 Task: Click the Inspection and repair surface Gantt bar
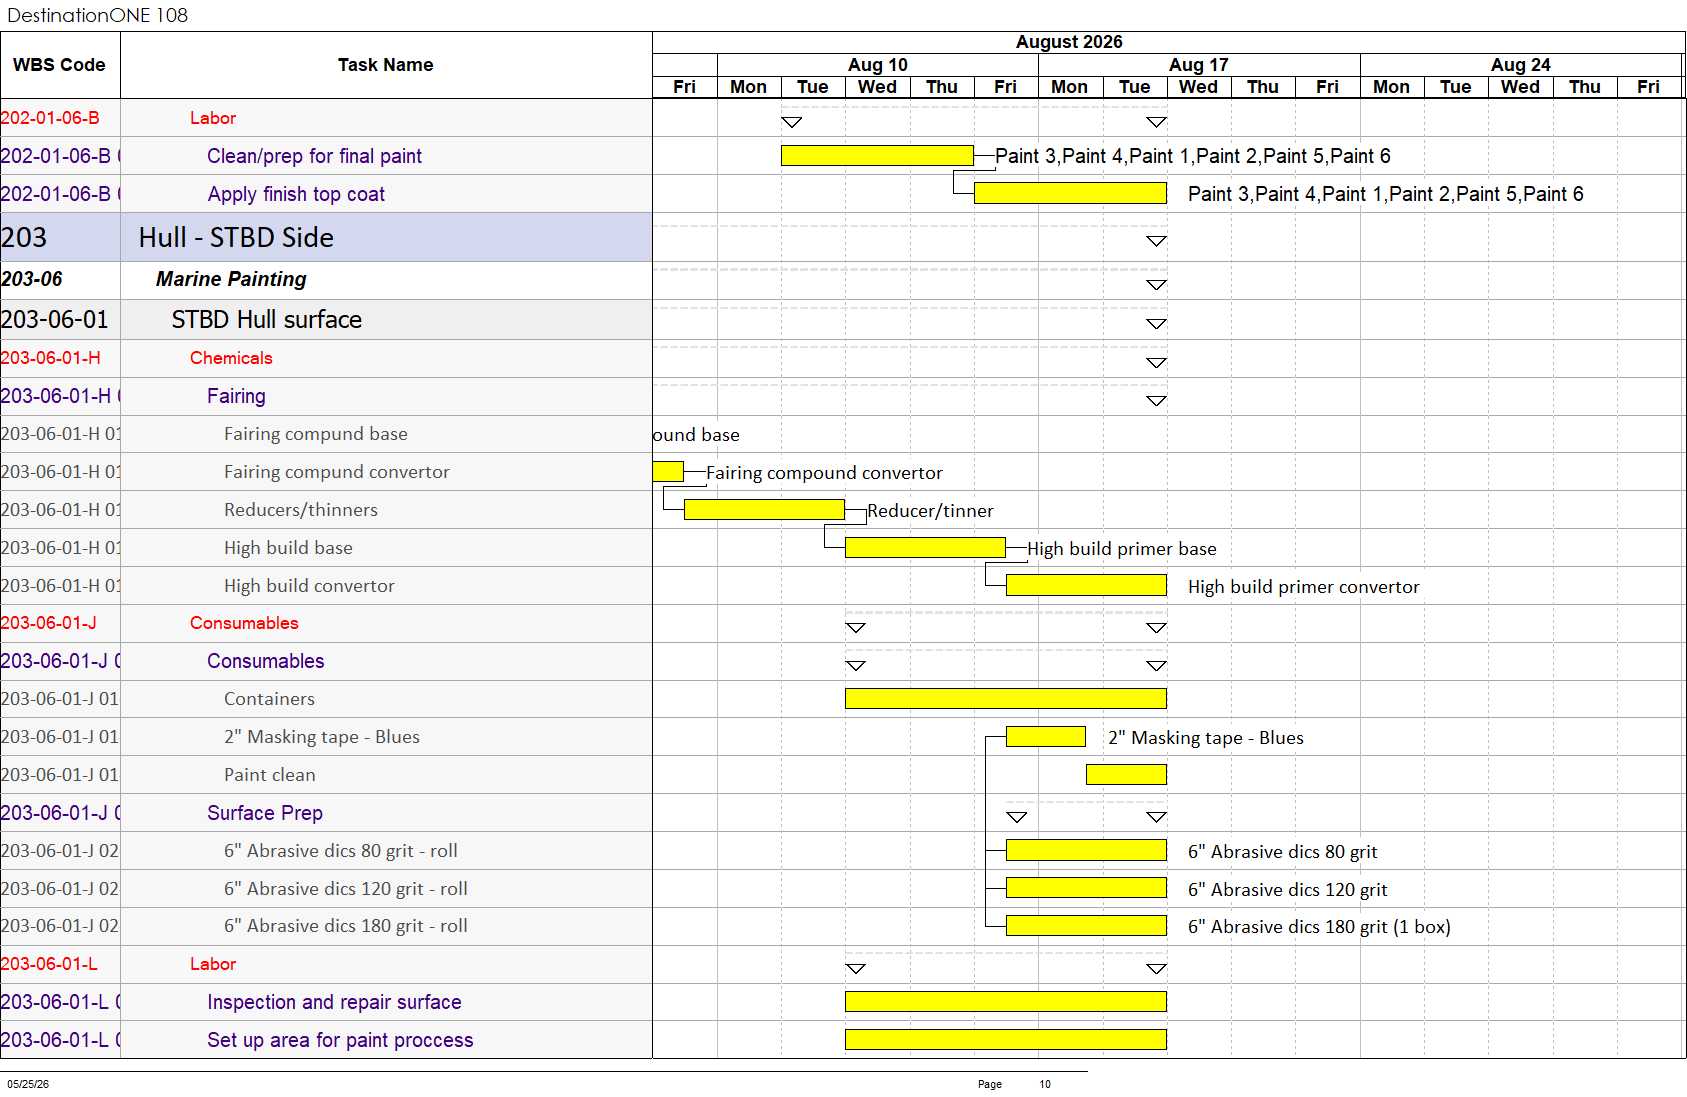pyautogui.click(x=1006, y=1001)
